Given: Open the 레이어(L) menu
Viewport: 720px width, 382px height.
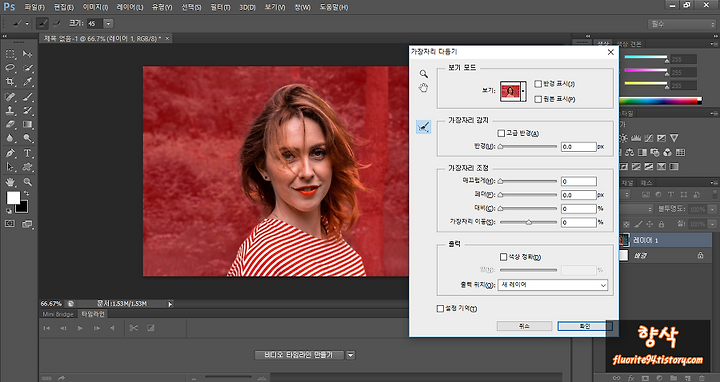Looking at the screenshot, I should coord(129,7).
